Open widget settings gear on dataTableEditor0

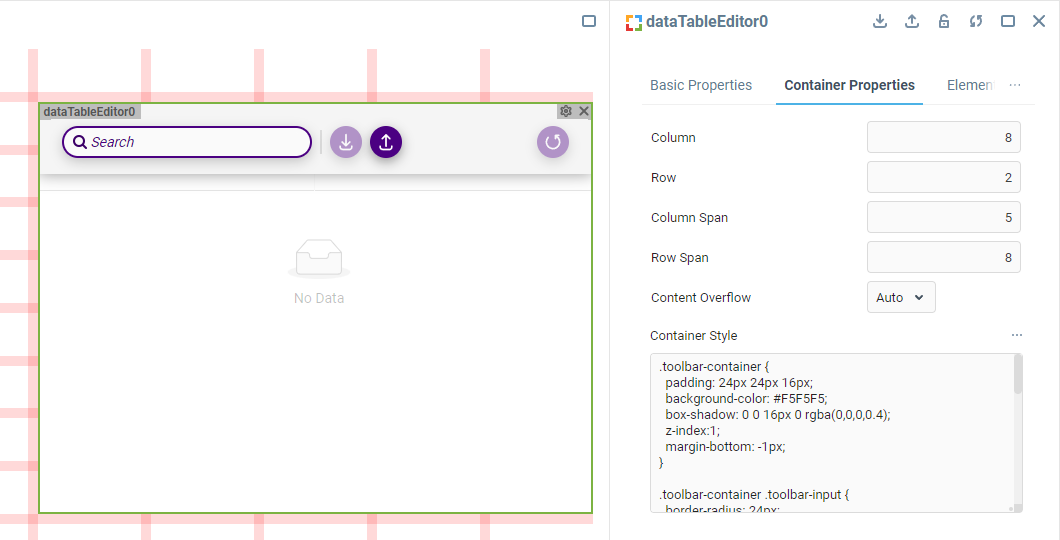click(566, 111)
